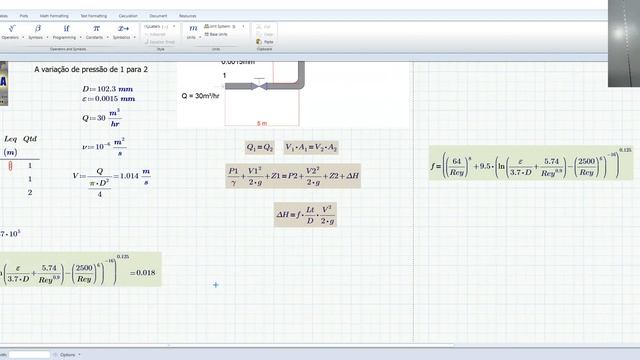Viewport: 640px width, 360px height.
Task: Click the Base Units icon
Action: click(x=207, y=34)
